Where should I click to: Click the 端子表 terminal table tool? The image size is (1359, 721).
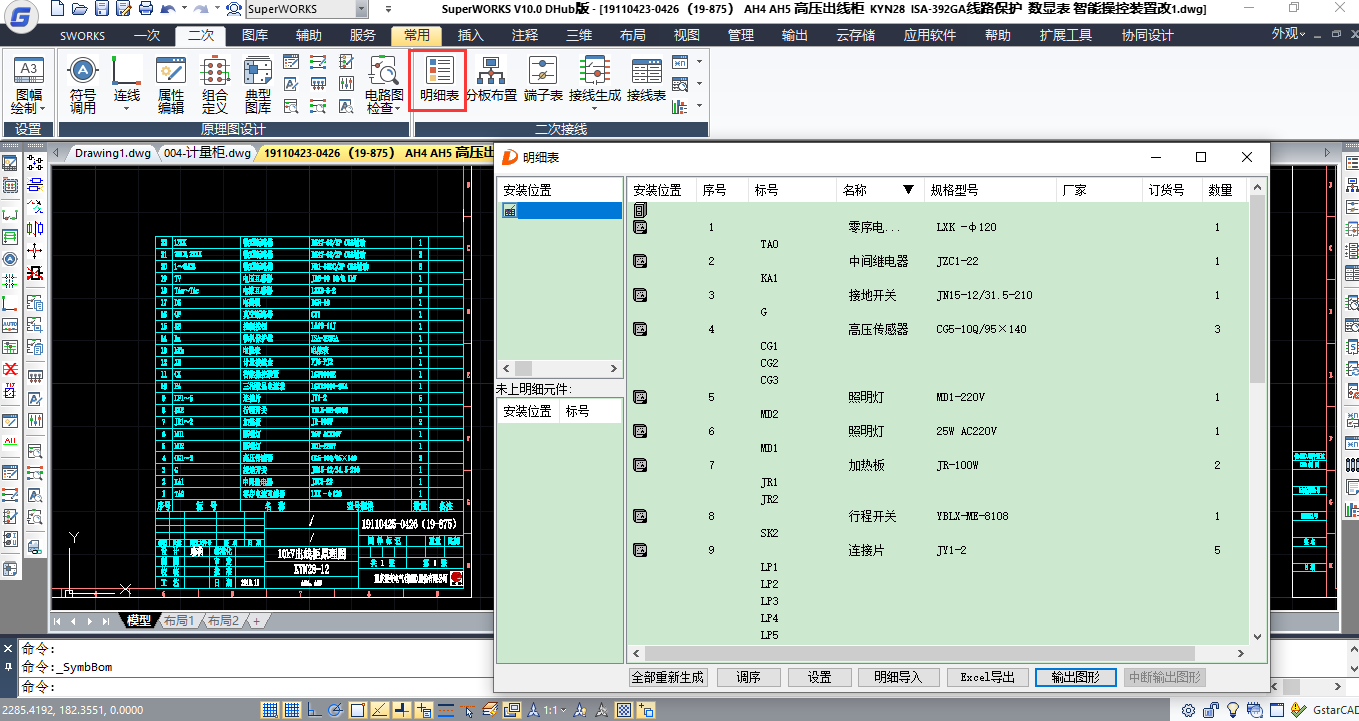pos(543,79)
